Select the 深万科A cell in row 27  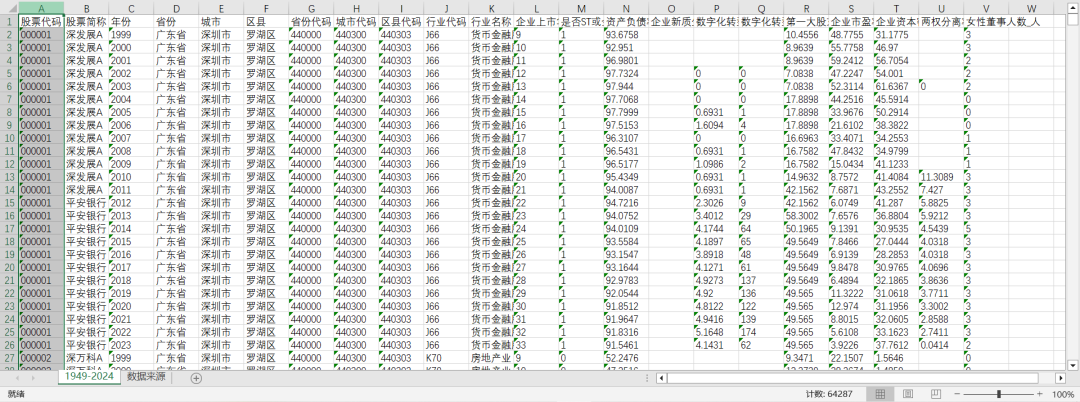pyautogui.click(x=86, y=357)
